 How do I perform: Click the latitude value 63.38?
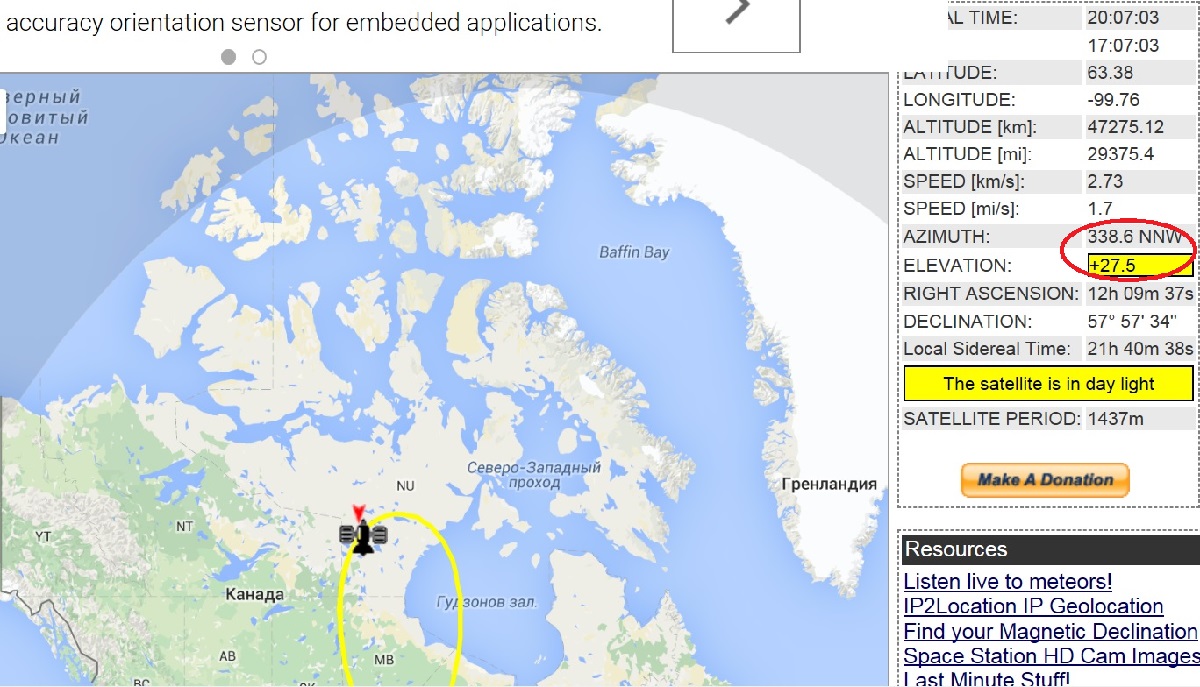1110,72
